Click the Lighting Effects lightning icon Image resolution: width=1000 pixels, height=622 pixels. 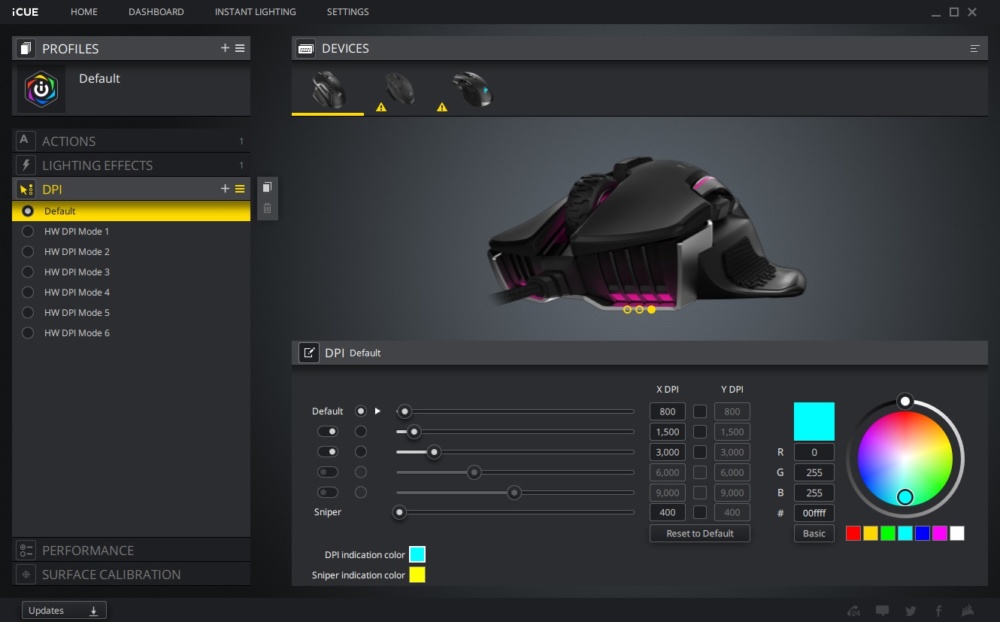click(x=26, y=165)
